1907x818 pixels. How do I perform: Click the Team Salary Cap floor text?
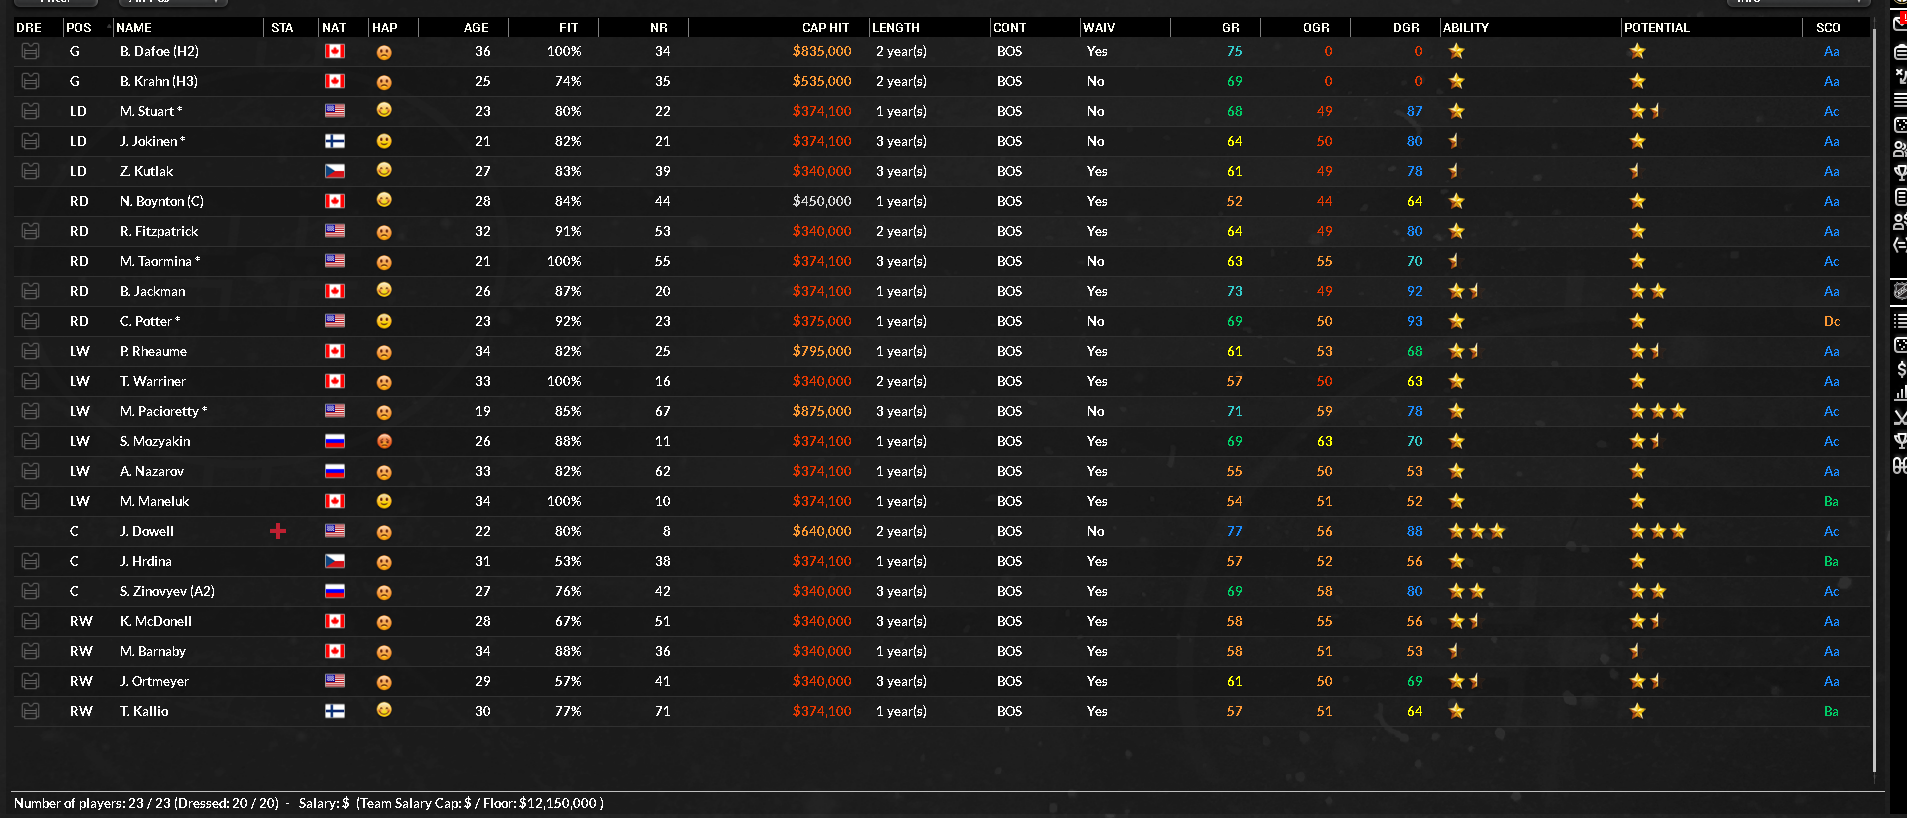pos(480,803)
